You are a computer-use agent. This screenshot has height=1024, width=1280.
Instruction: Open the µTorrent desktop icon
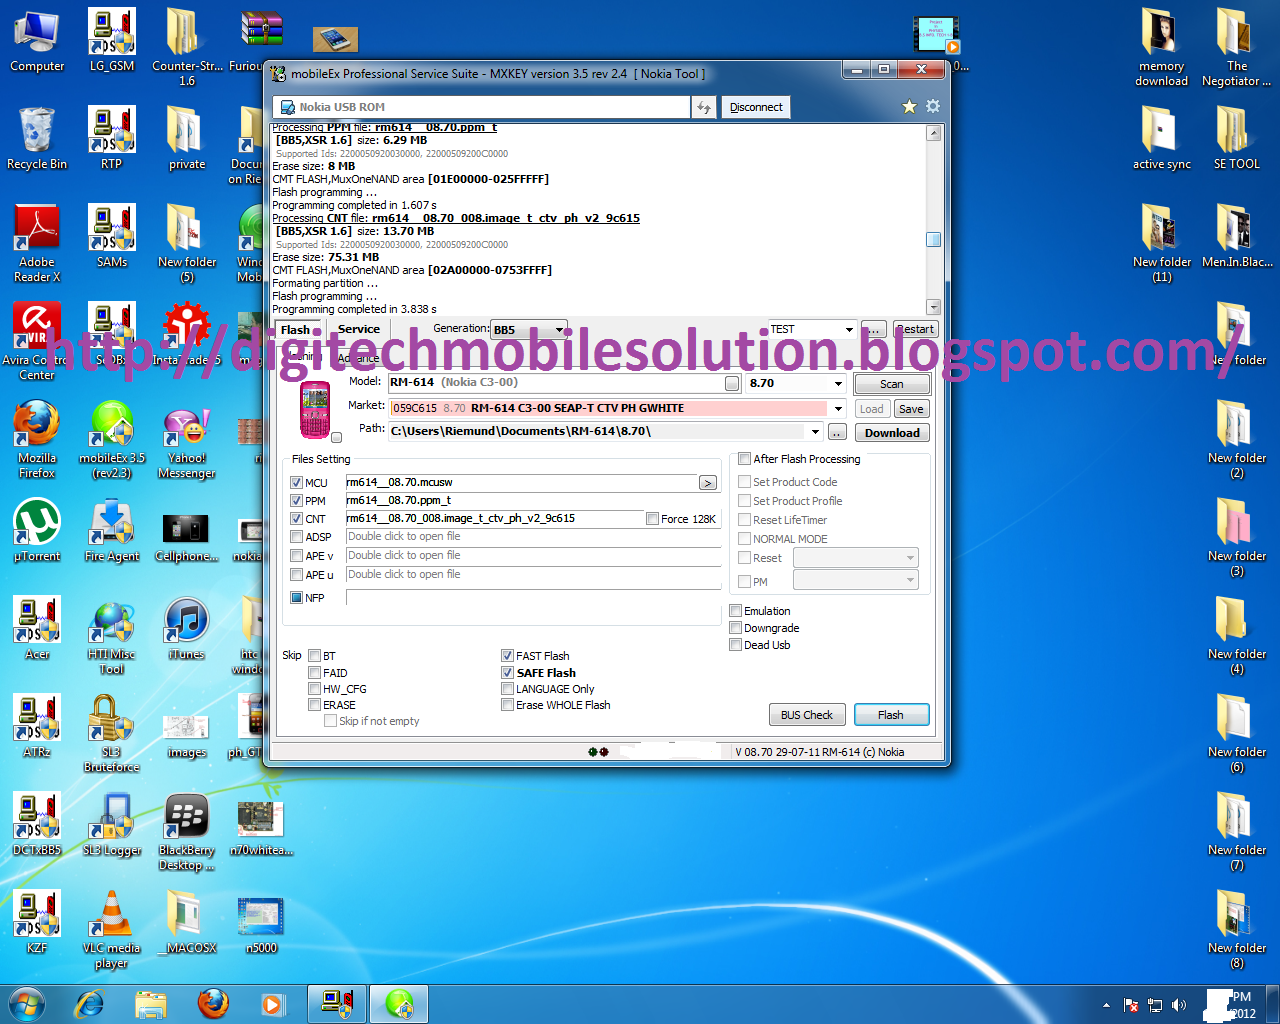[37, 531]
